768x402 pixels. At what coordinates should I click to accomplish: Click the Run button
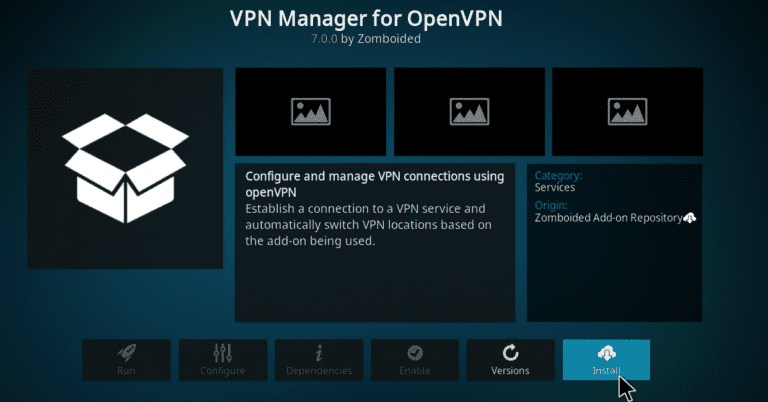click(126, 360)
